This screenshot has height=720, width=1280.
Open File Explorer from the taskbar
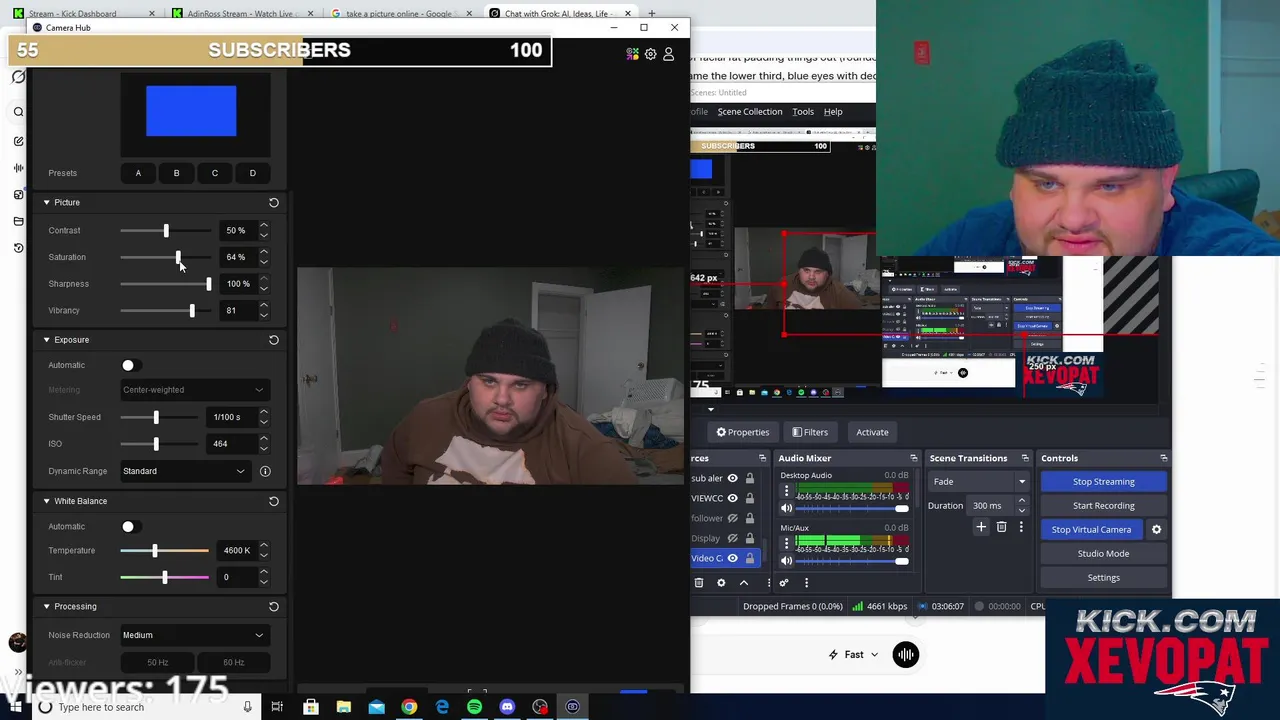(343, 707)
